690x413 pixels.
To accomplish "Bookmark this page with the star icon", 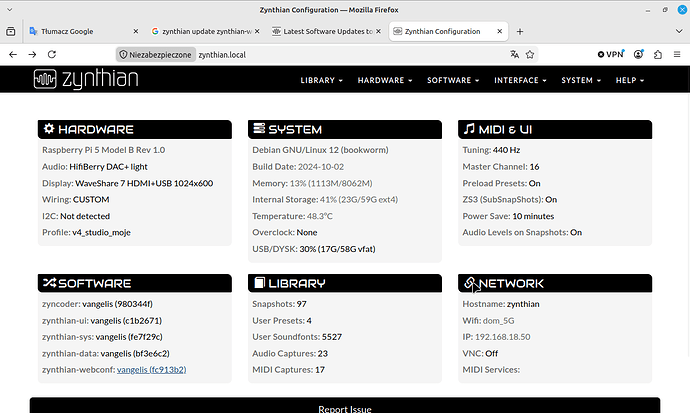I will (530, 55).
